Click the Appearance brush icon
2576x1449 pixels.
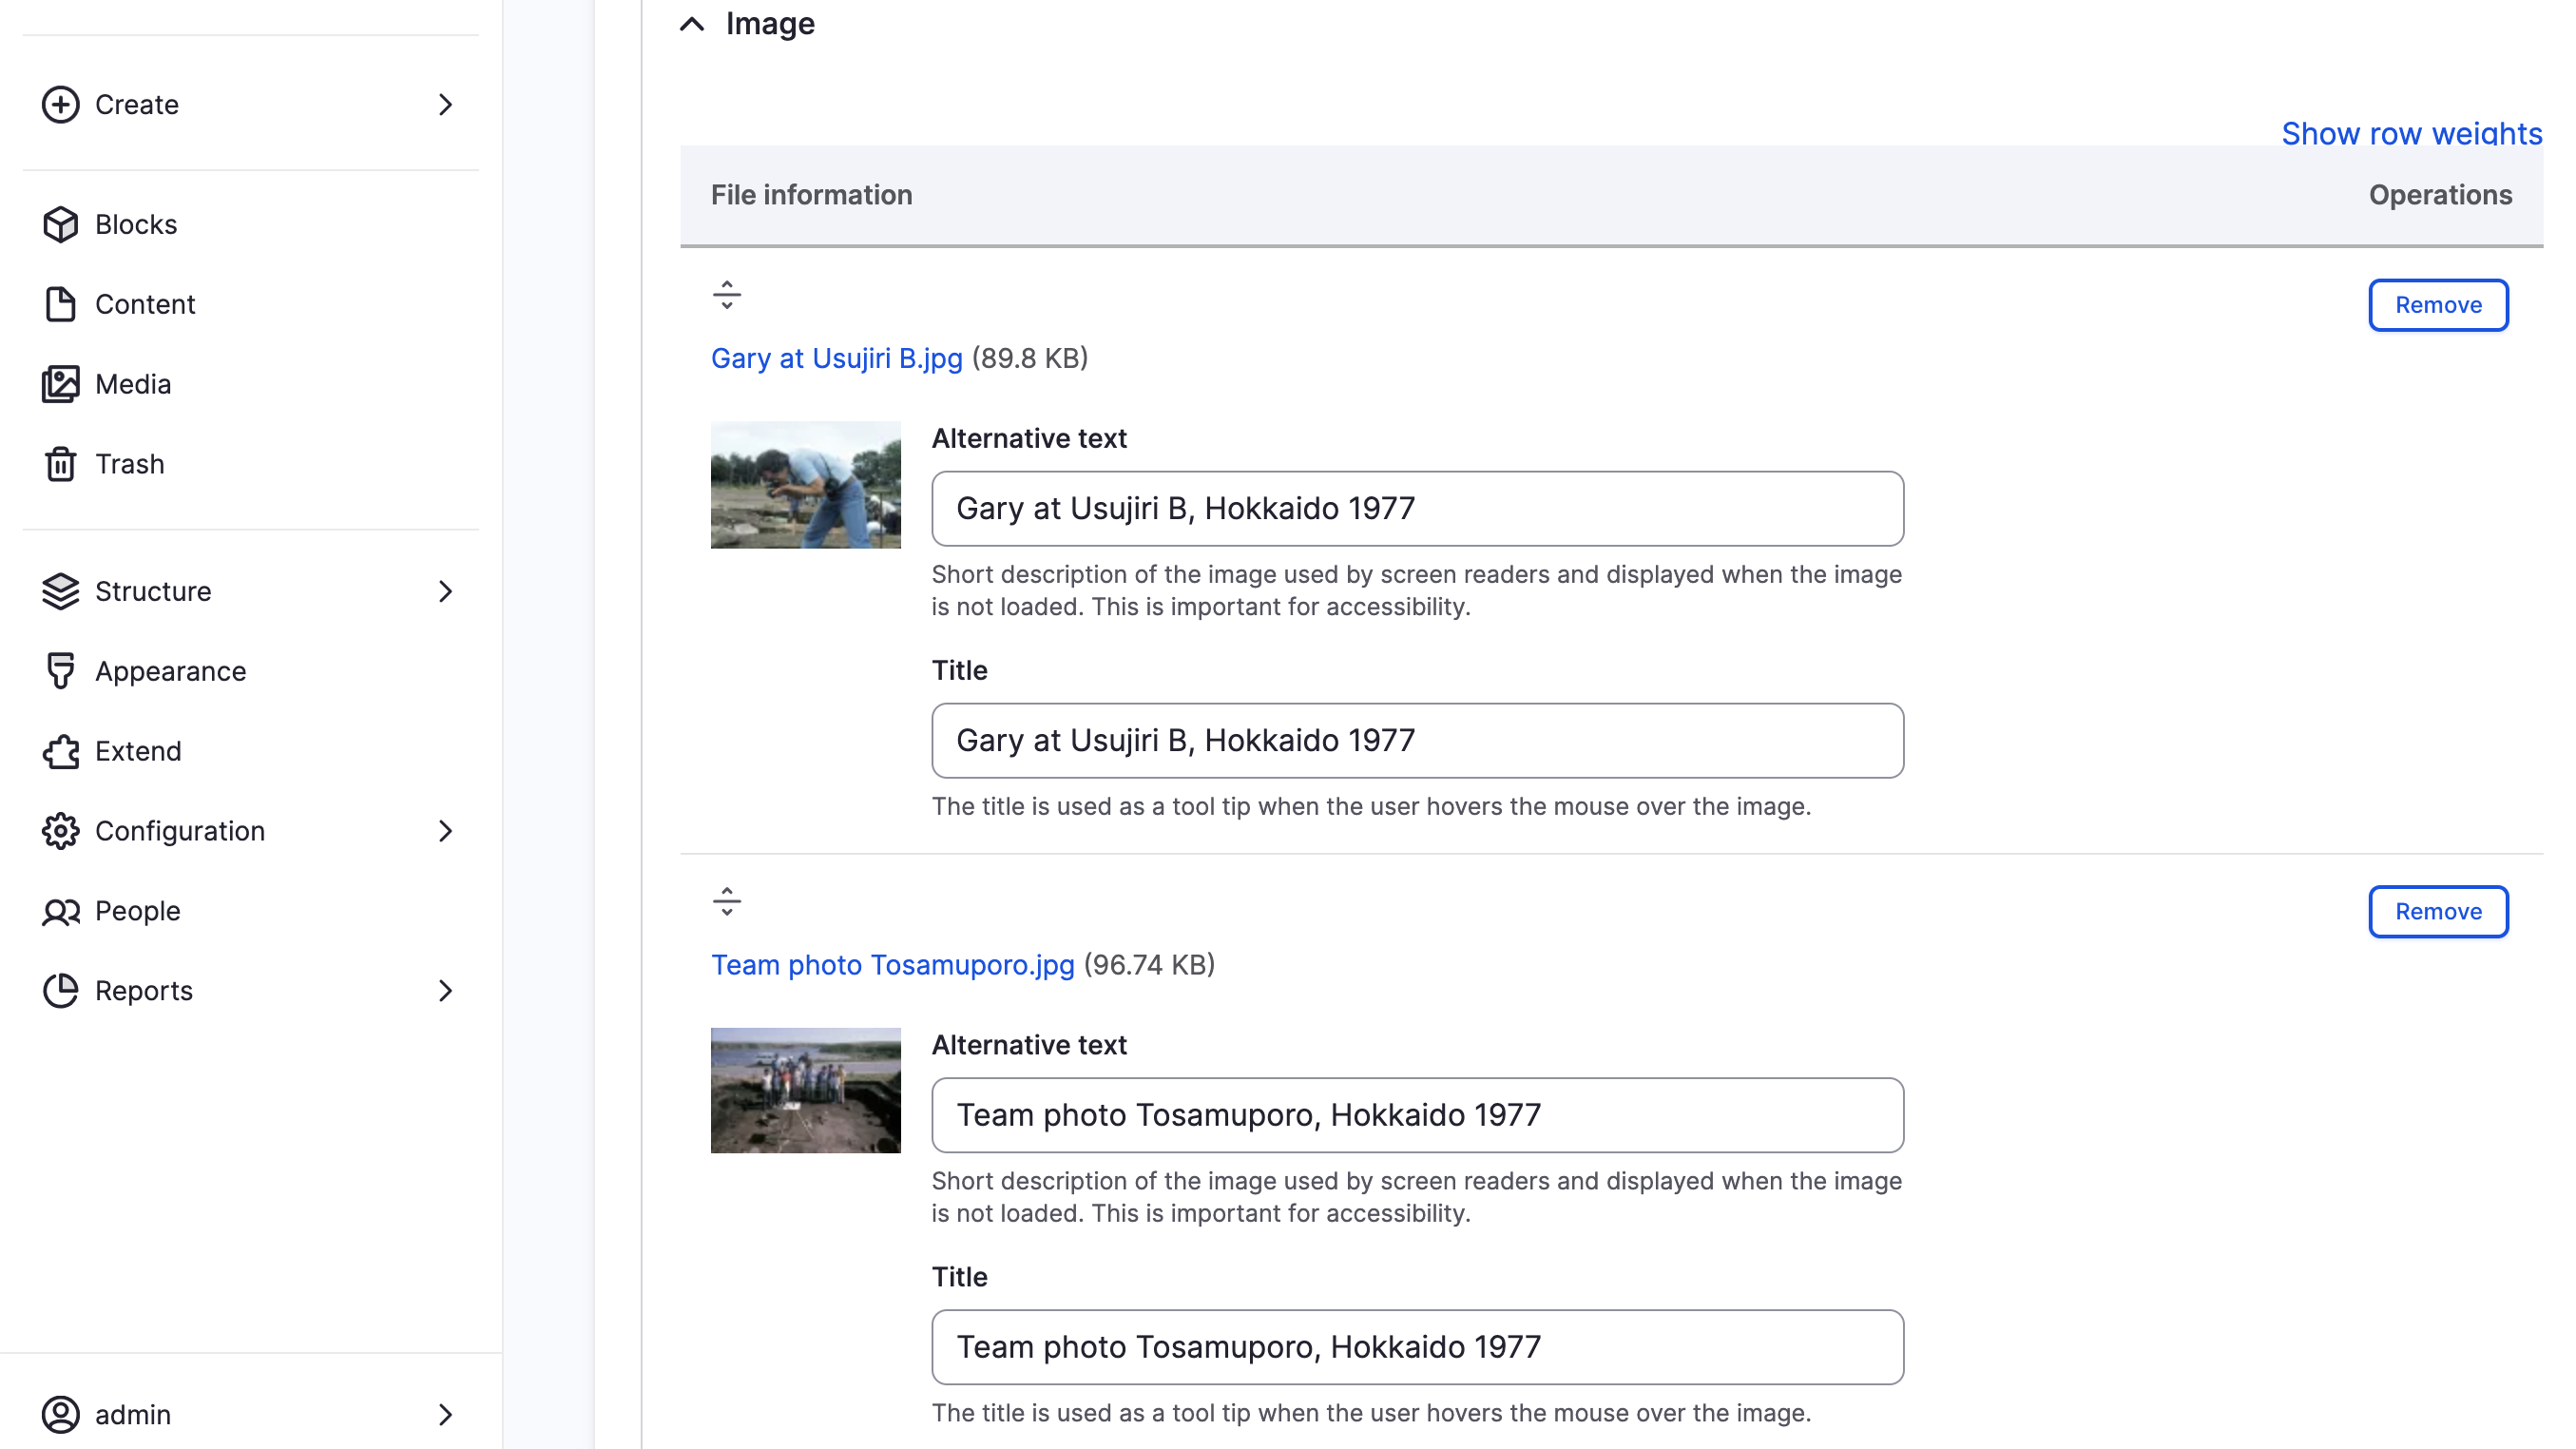(60, 671)
